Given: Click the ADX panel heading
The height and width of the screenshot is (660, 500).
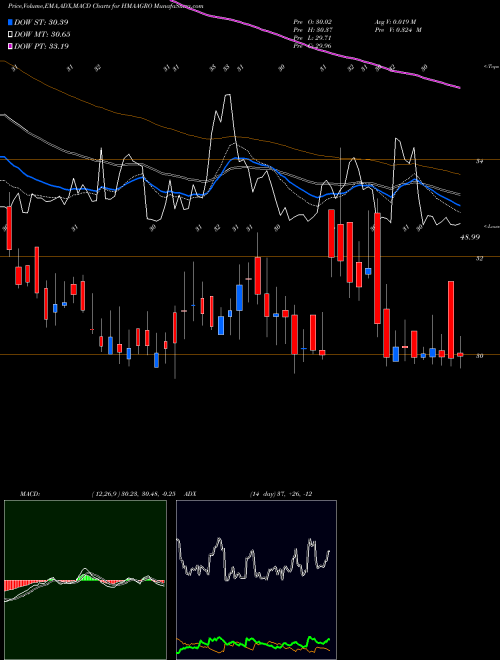Looking at the screenshot, I should [190, 494].
